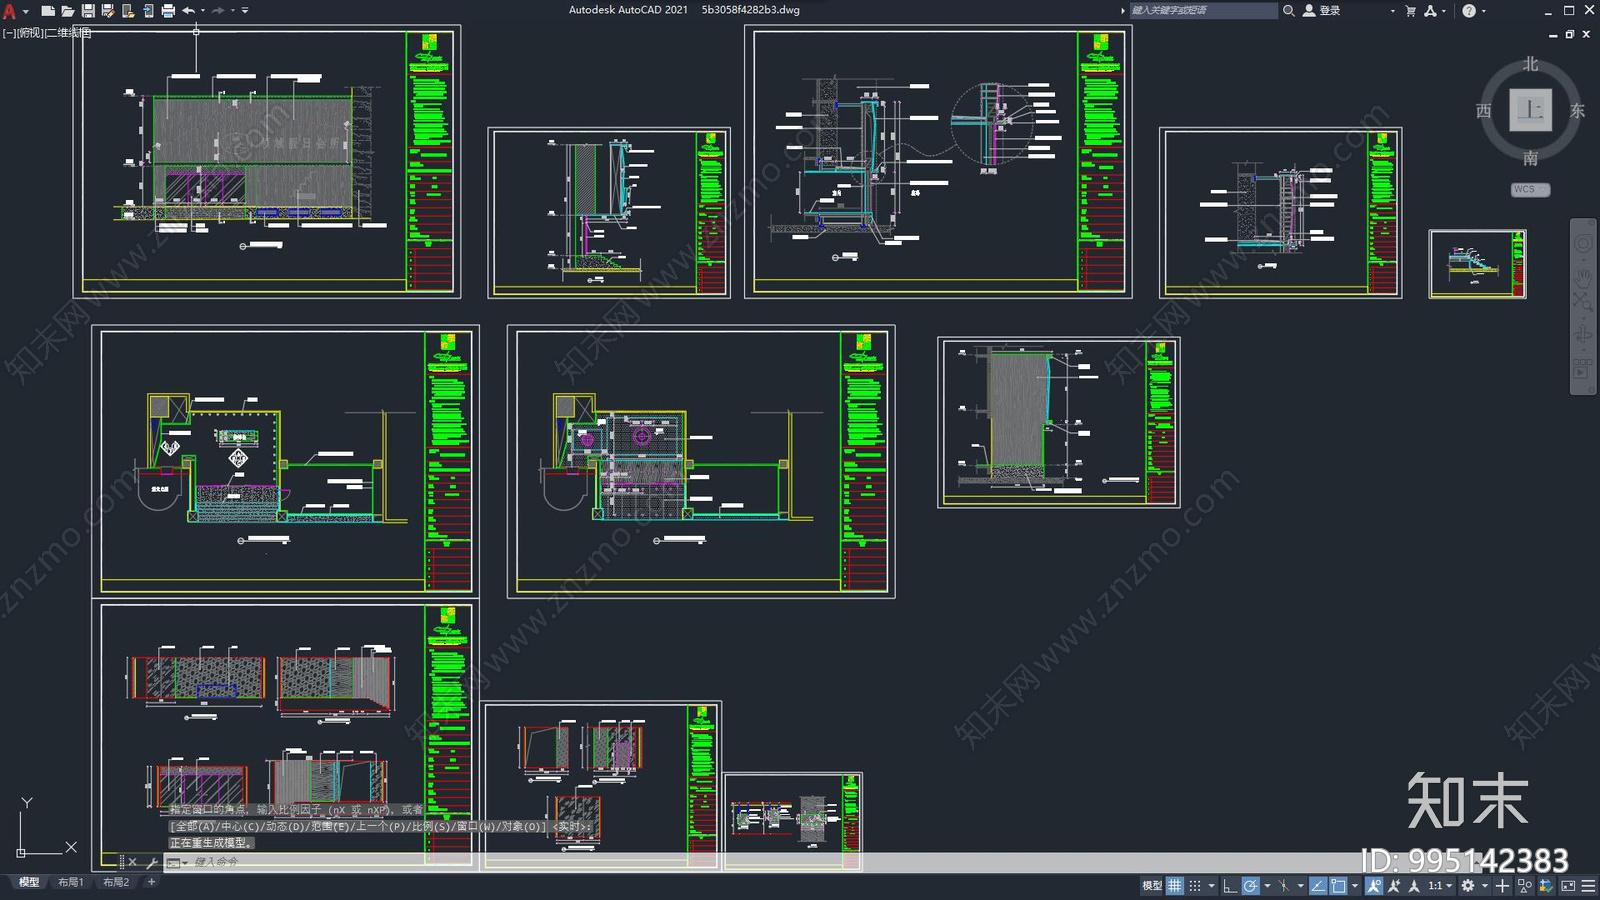Open the status bar customization menu
The height and width of the screenshot is (900, 1600).
(x=1588, y=886)
